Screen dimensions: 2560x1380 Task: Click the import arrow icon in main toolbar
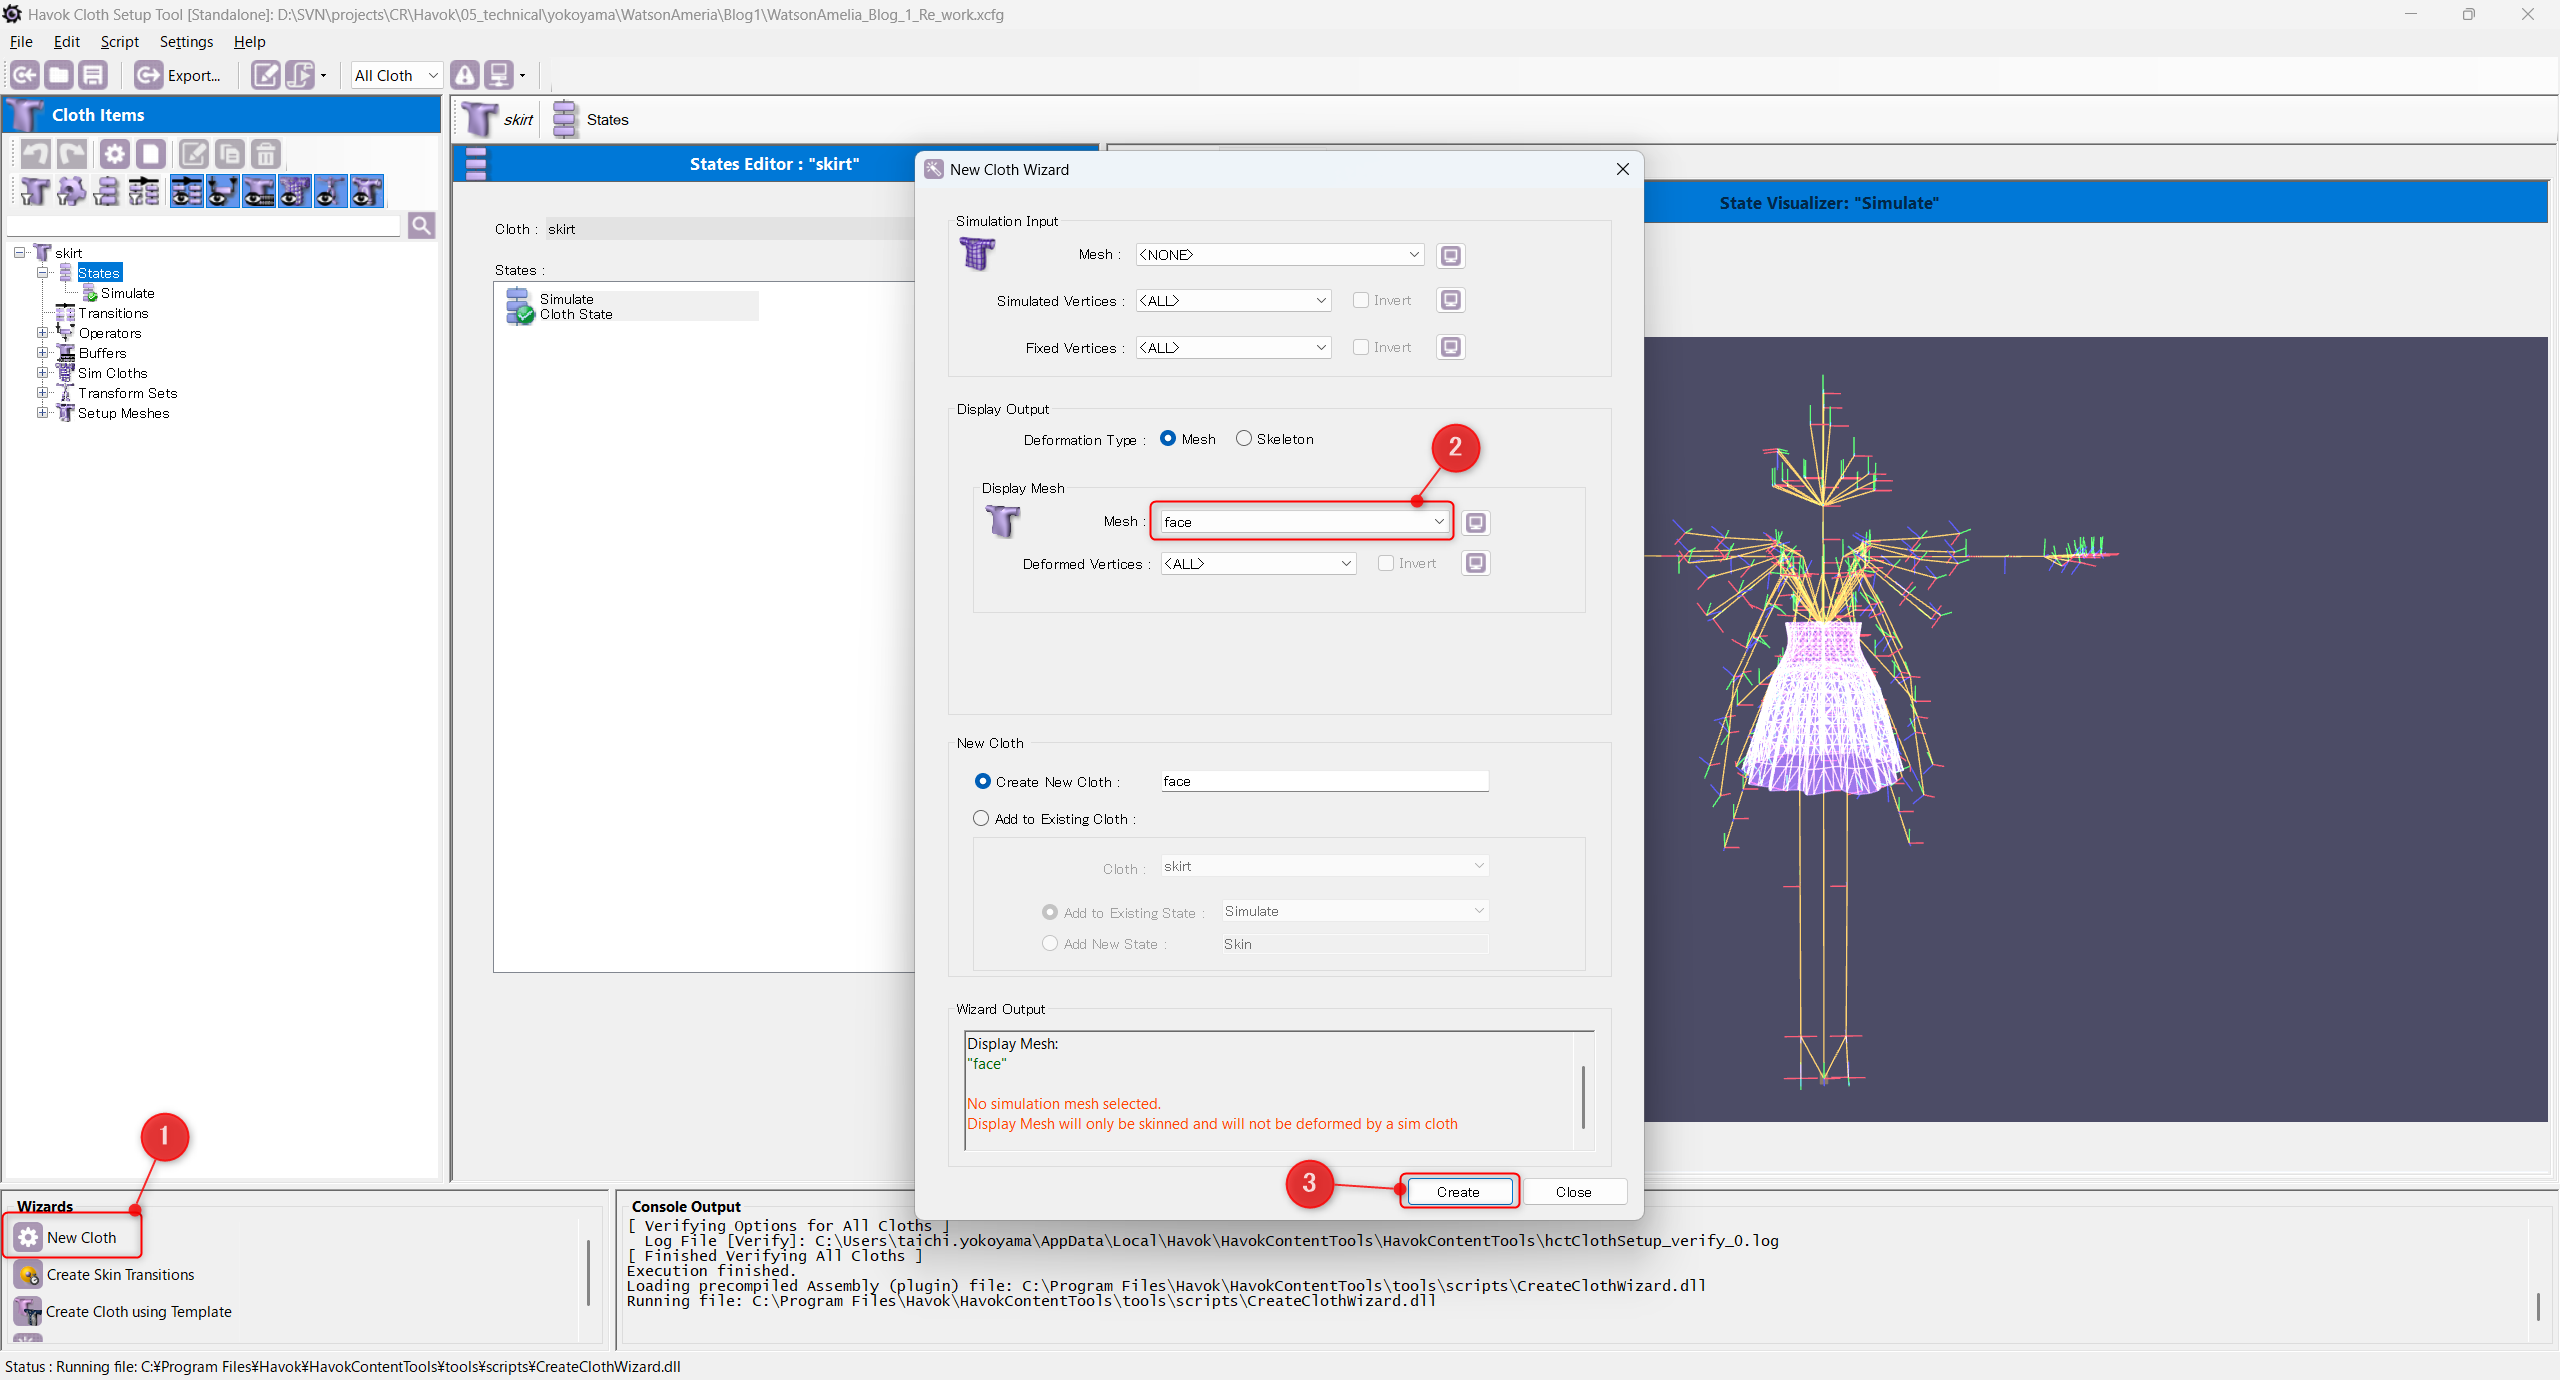[25, 75]
